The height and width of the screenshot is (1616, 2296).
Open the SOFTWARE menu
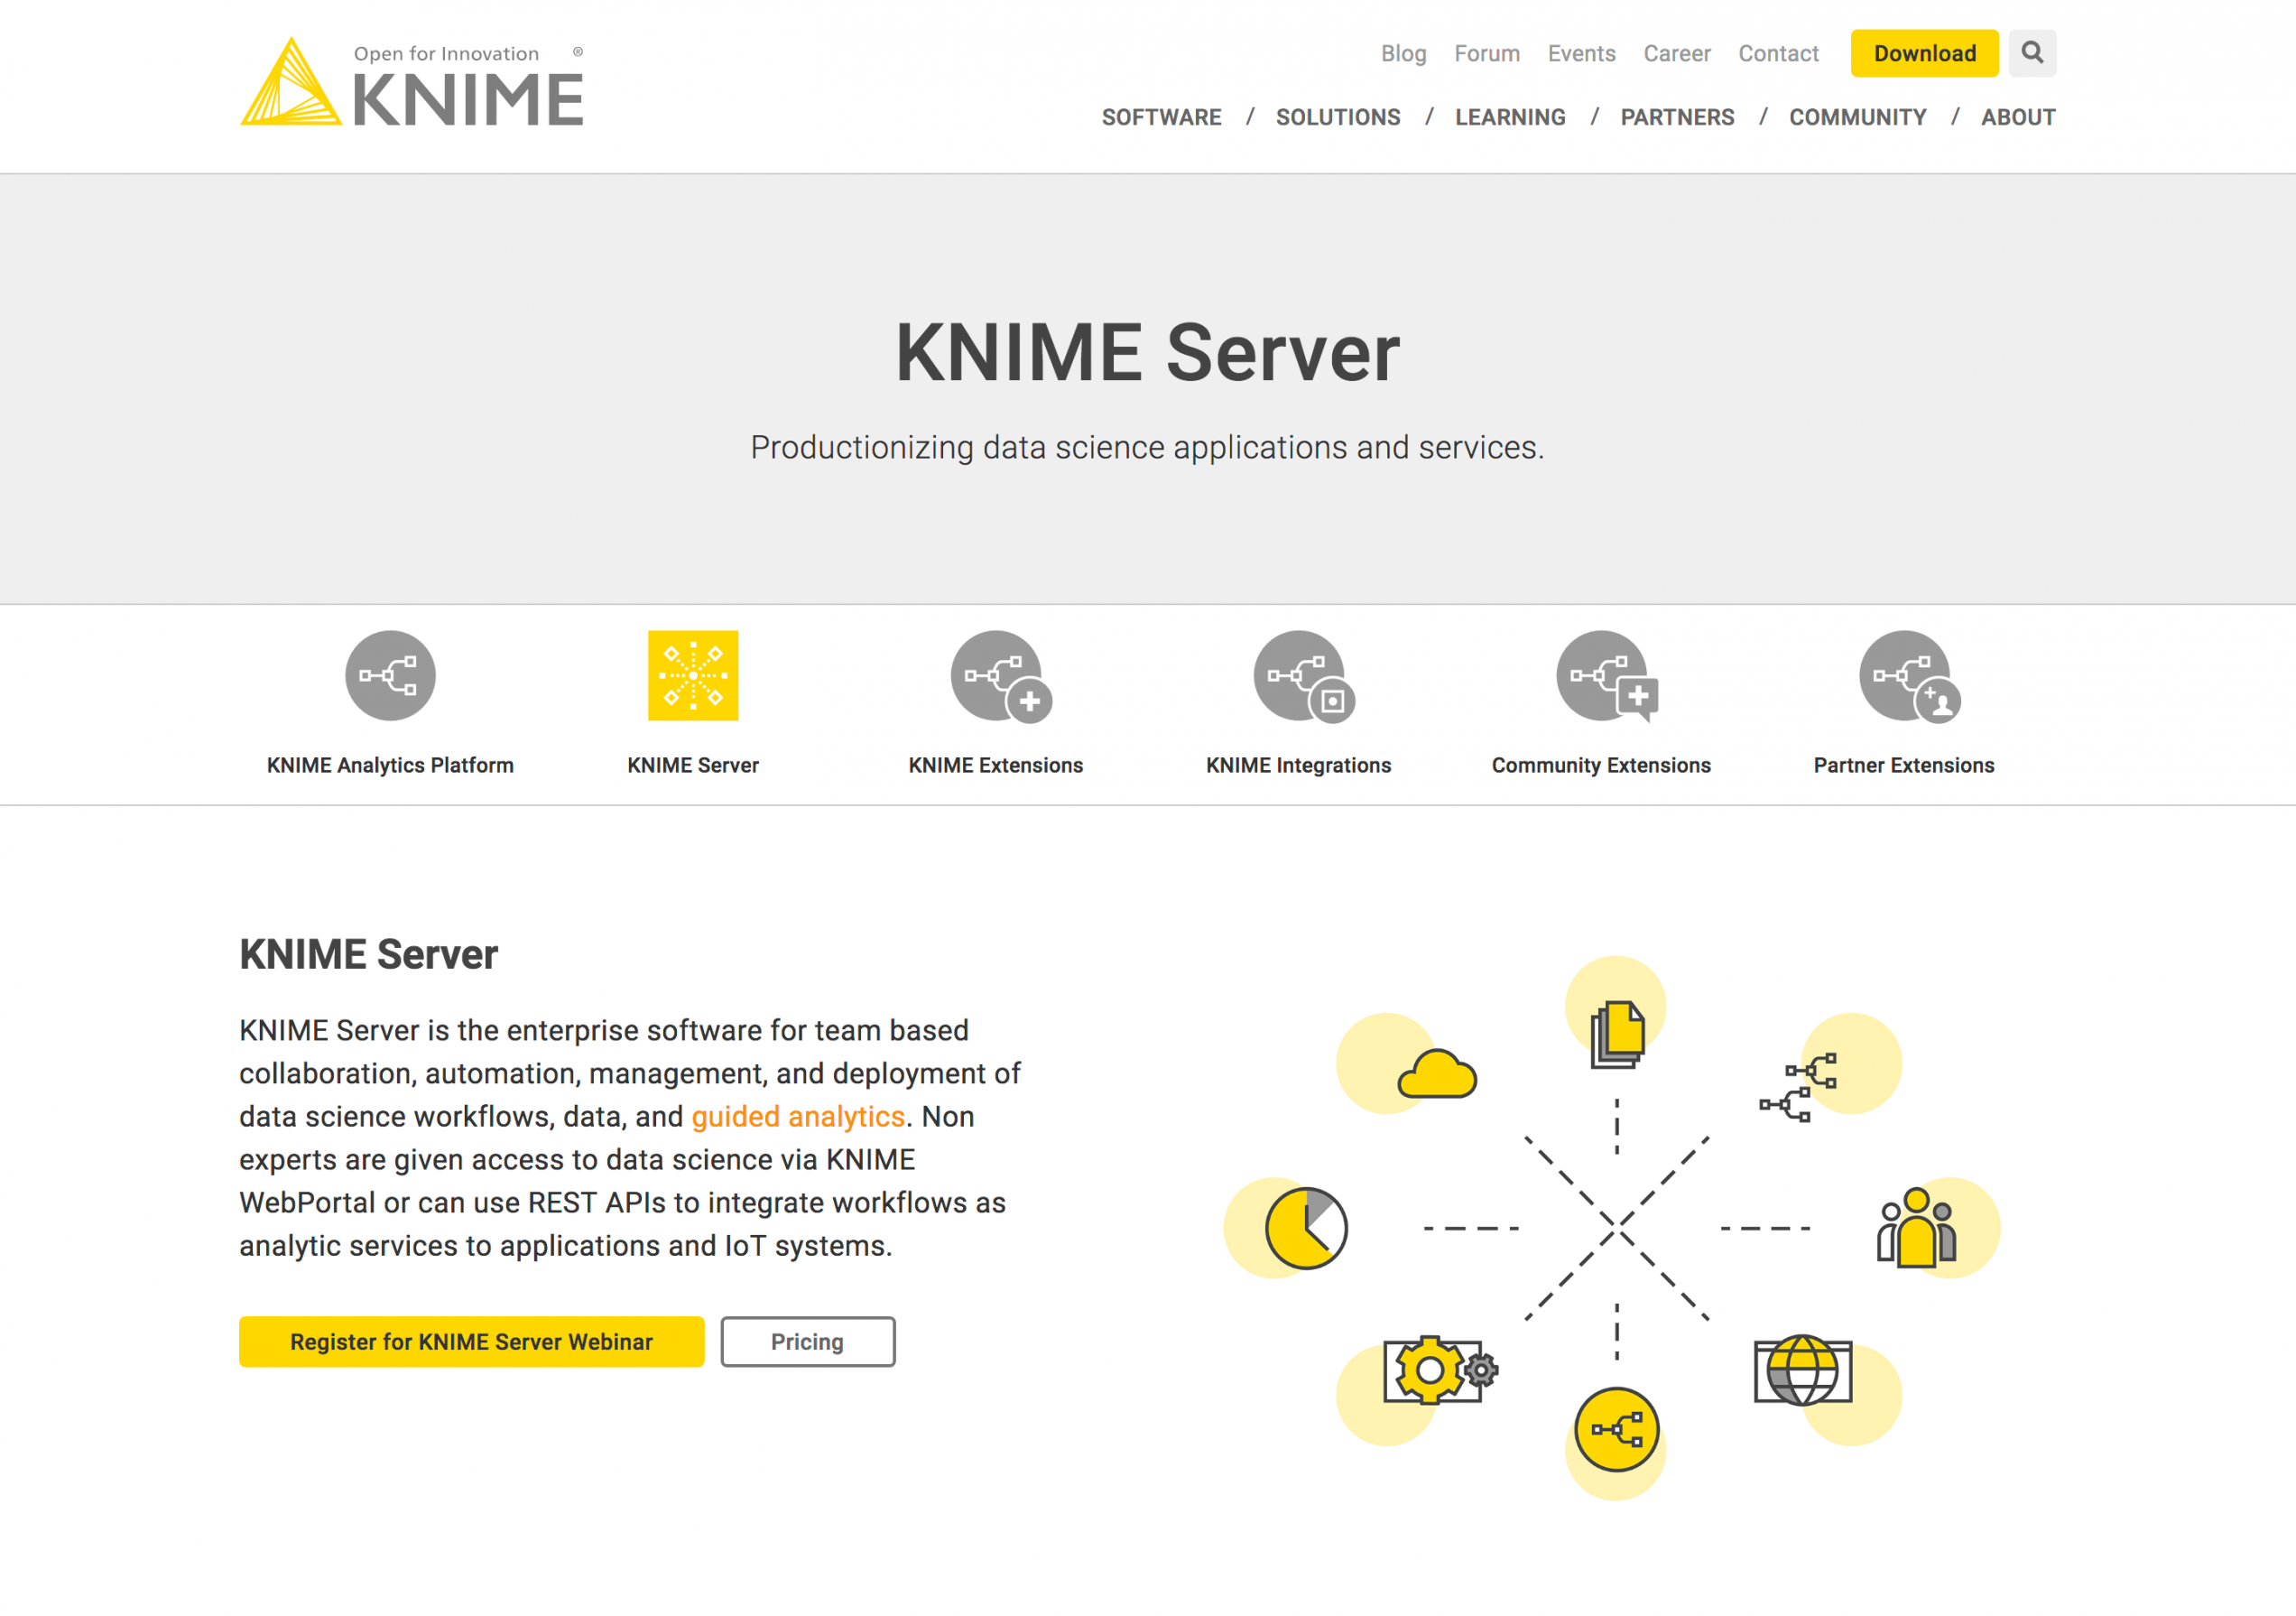1161,118
